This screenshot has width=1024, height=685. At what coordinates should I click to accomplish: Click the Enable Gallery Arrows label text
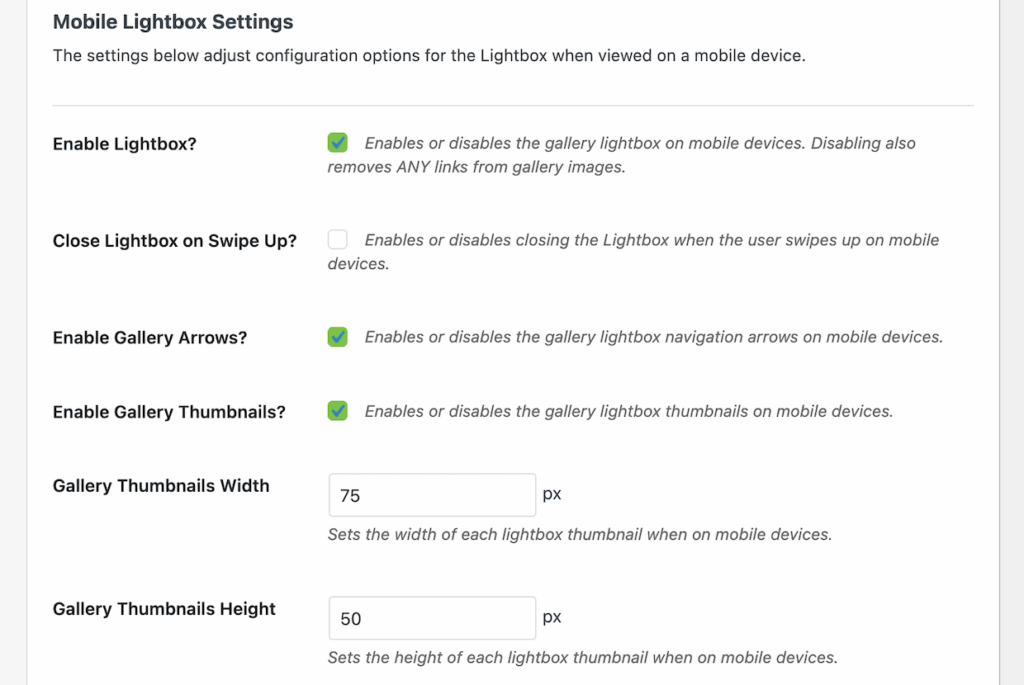click(x=149, y=337)
